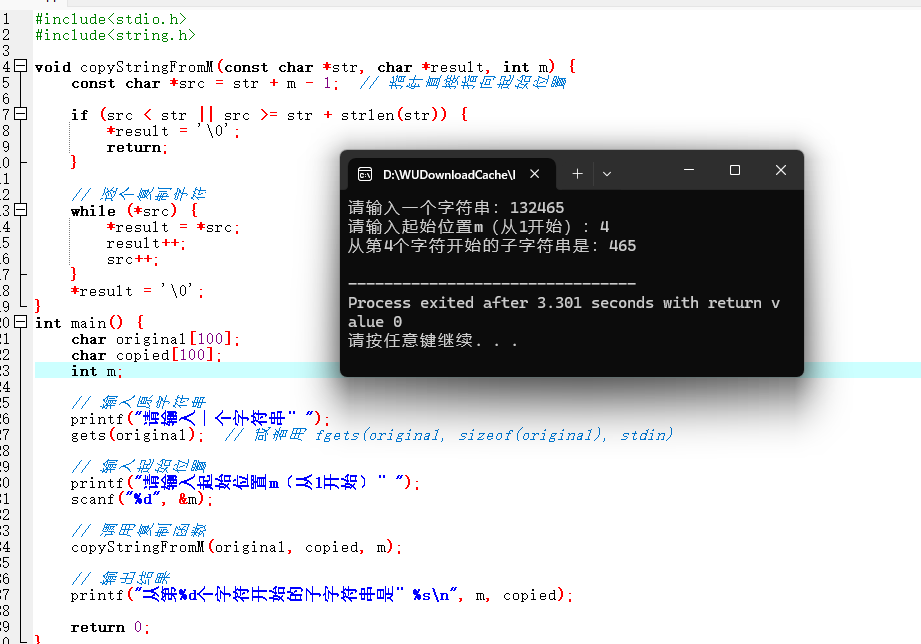Click the '*result = *src;' line
Viewport: 921px width, 644px height.
click(x=173, y=227)
